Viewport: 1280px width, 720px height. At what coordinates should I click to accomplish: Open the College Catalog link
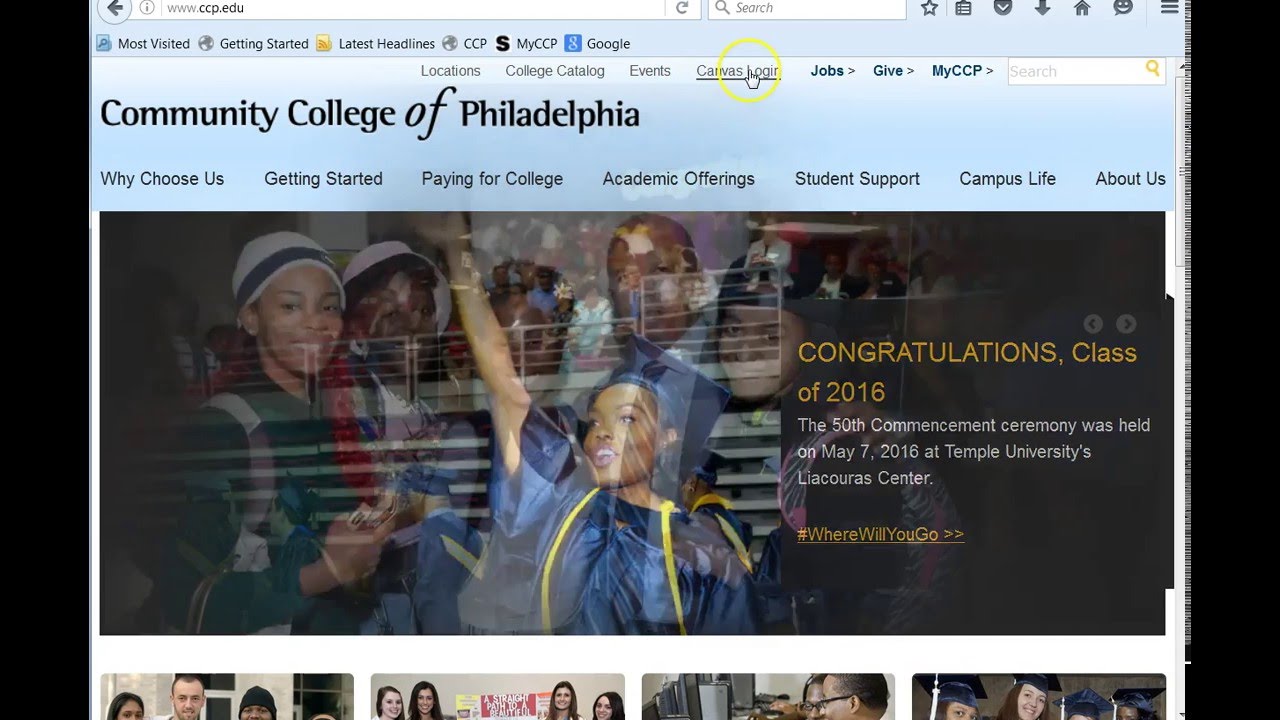pos(555,71)
